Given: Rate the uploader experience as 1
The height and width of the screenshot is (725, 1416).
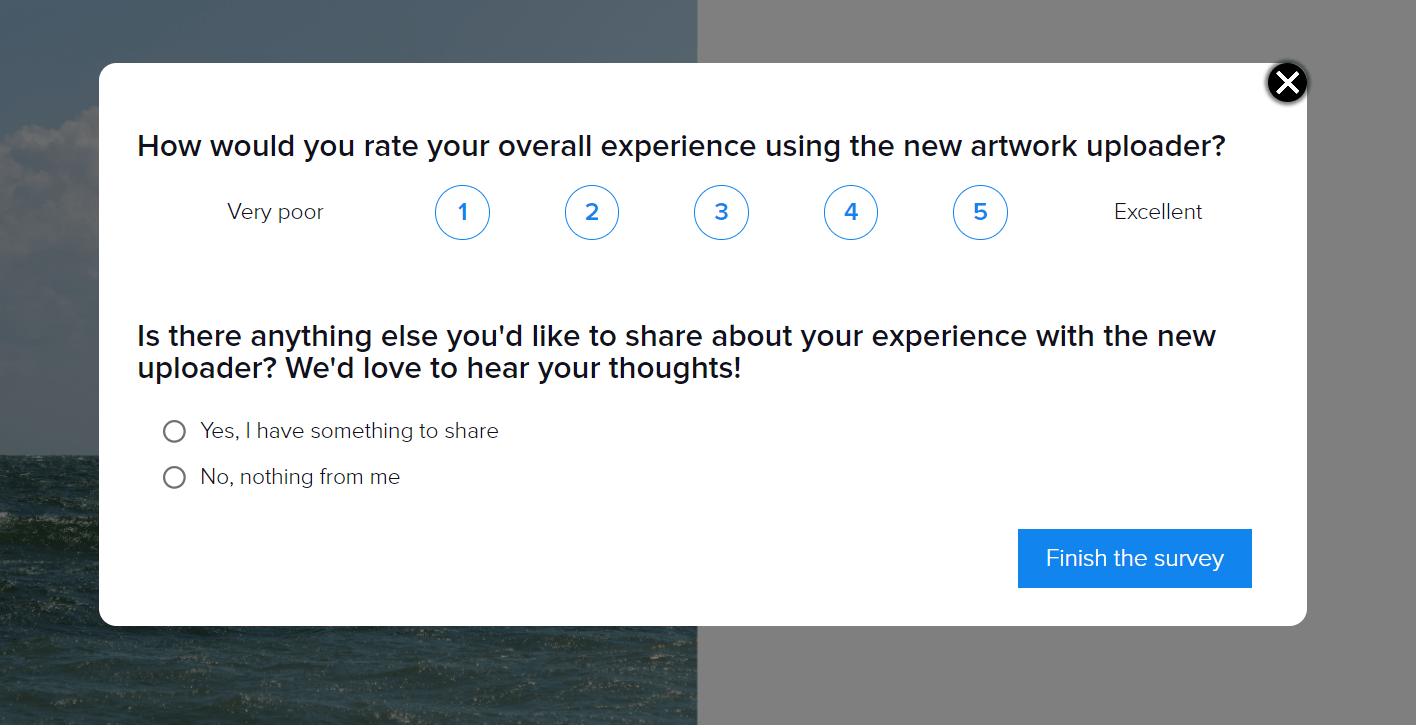Looking at the screenshot, I should (x=462, y=212).
